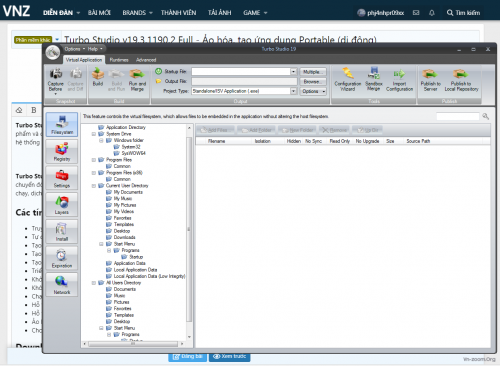Open the Filesystem panel in the sidebar
The width and height of the screenshot is (500, 366).
coord(62,124)
